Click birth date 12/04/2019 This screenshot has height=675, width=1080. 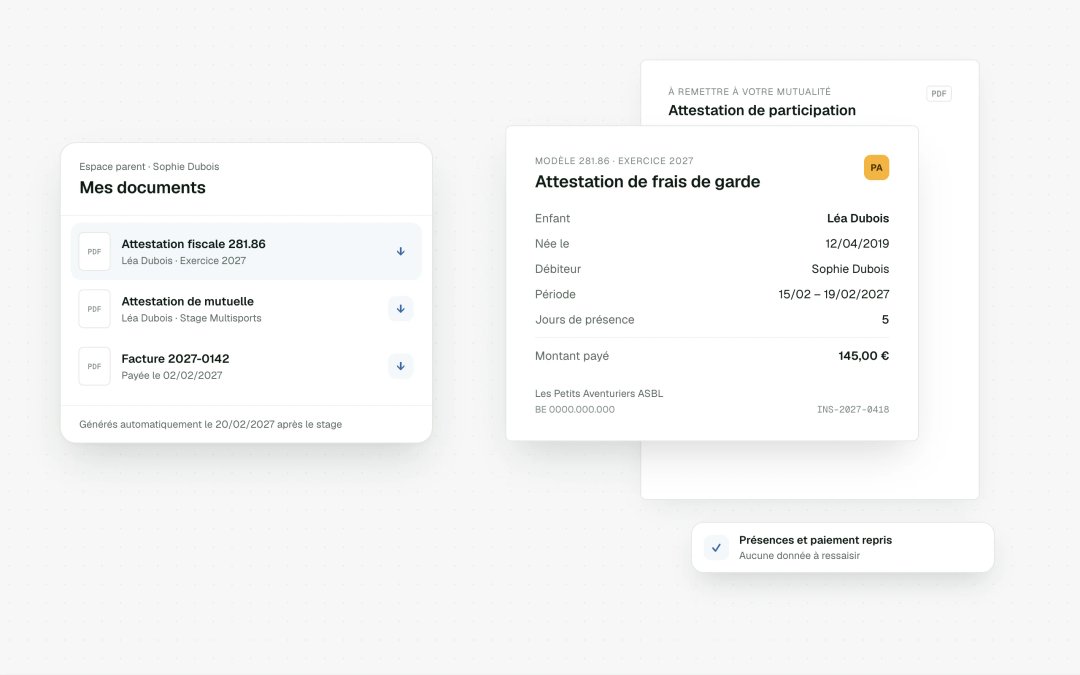click(857, 244)
